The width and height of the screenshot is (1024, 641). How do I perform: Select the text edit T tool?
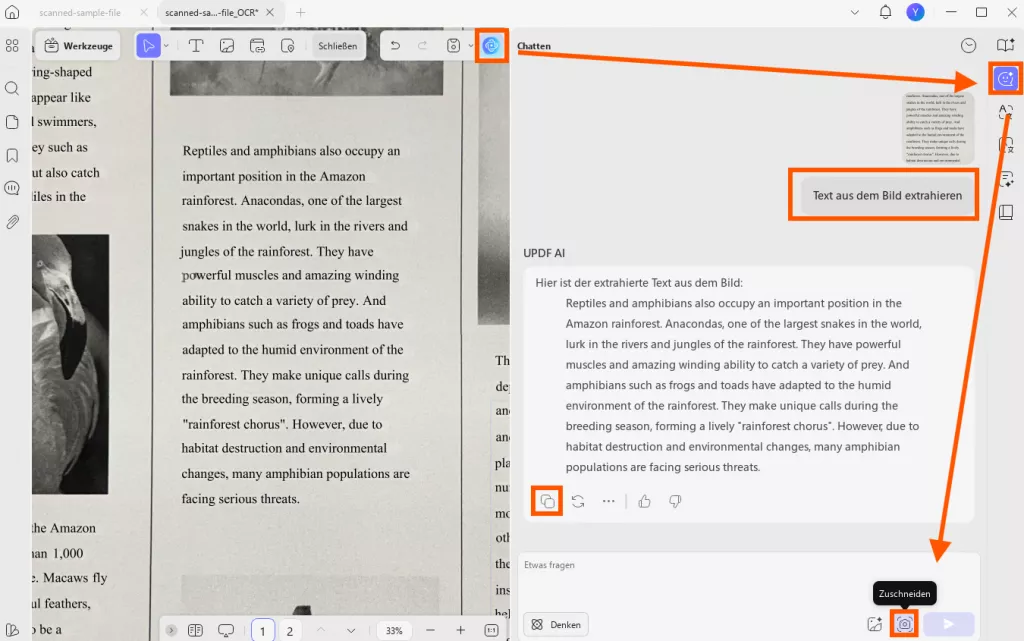(x=195, y=46)
